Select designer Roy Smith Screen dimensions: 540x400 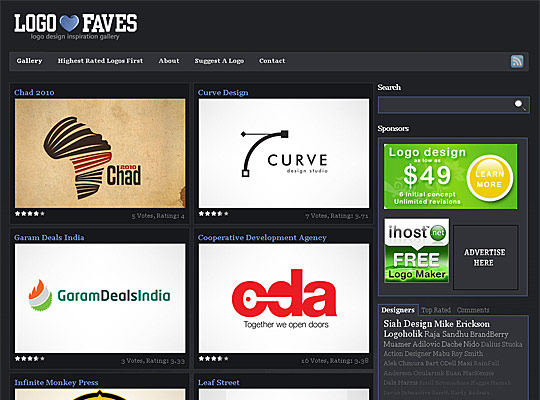467,354
